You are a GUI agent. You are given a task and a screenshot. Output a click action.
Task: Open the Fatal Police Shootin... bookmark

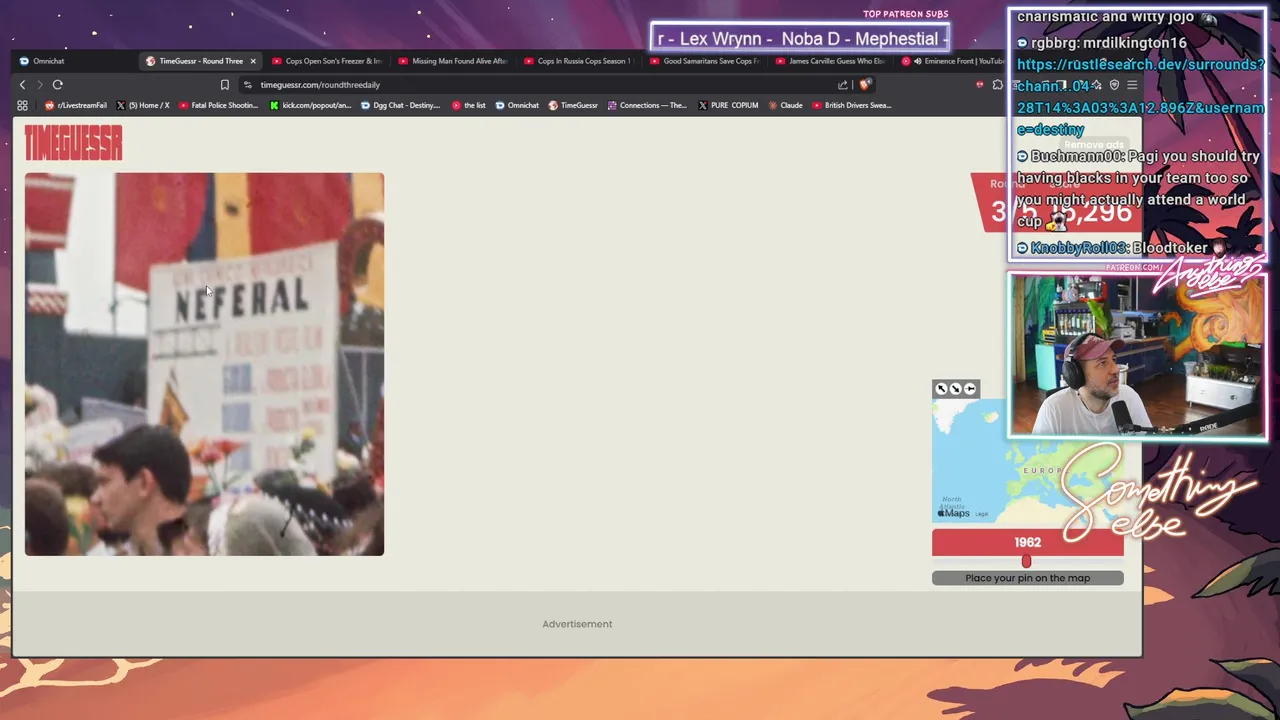218,105
